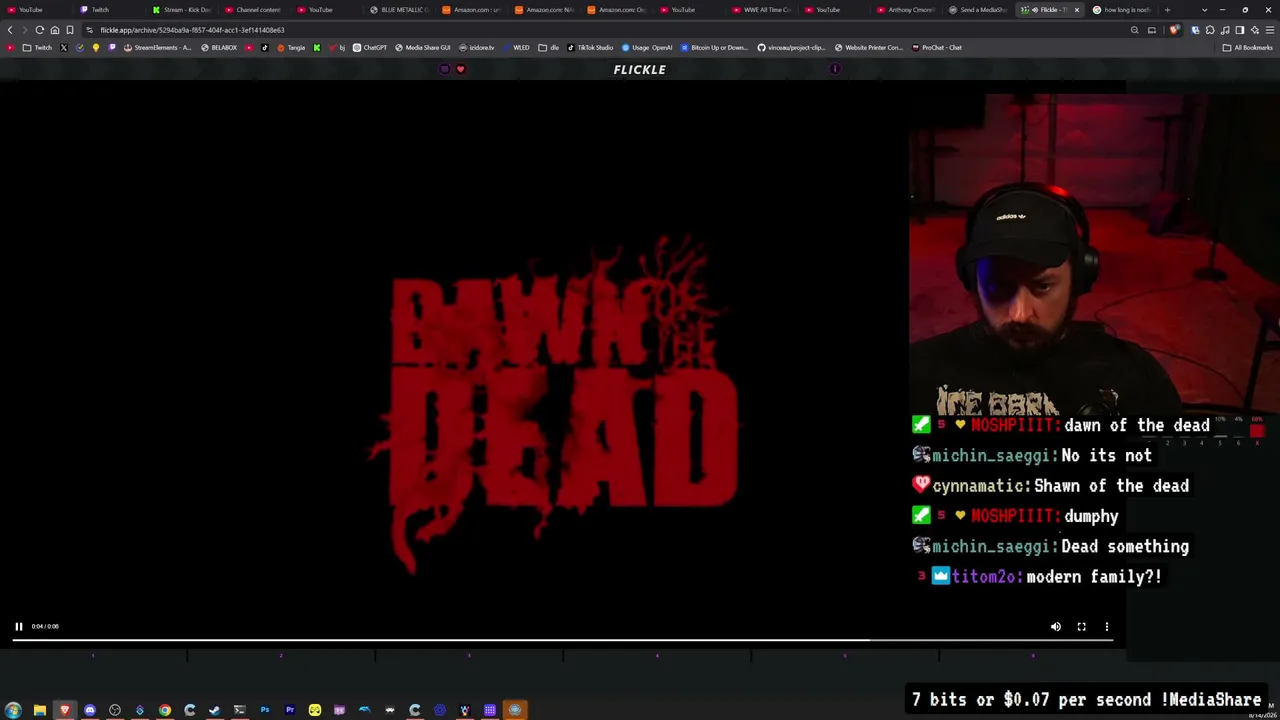
Task: Switch to the Send a MediaShare tab
Action: pyautogui.click(x=979, y=10)
